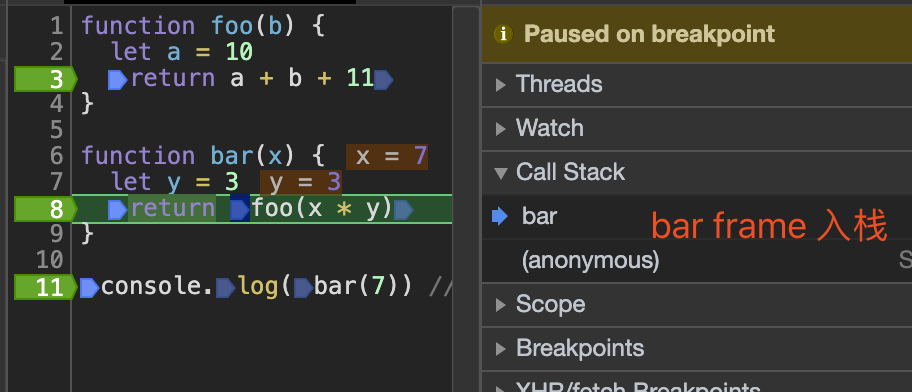Click the inline marker after 'foo(x * y)'
Screen dimensions: 912x392
[x=404, y=210]
